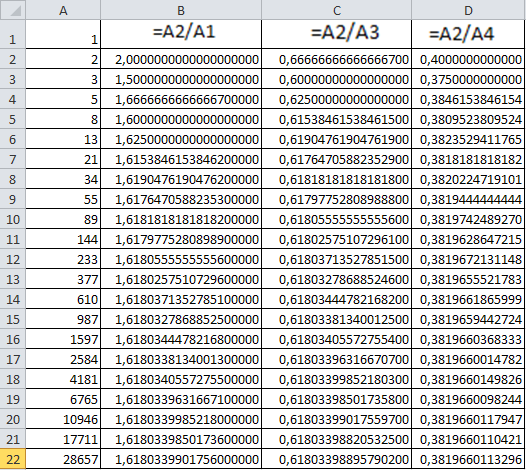Click cell with value 0,3819655521783
This screenshot has width=526, height=470.
pos(468,279)
